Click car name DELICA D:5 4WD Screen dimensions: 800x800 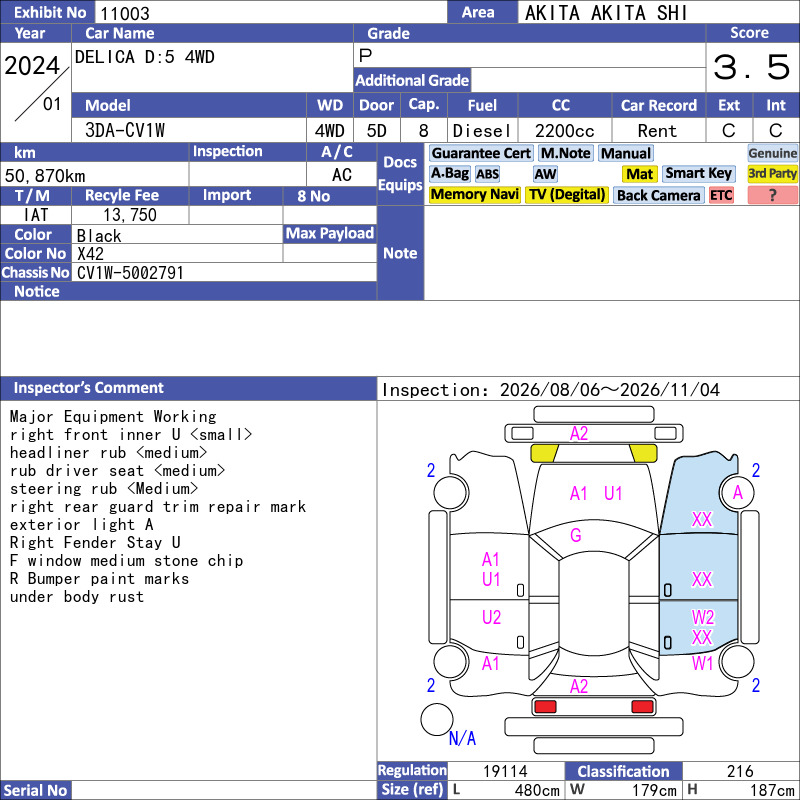(x=144, y=57)
